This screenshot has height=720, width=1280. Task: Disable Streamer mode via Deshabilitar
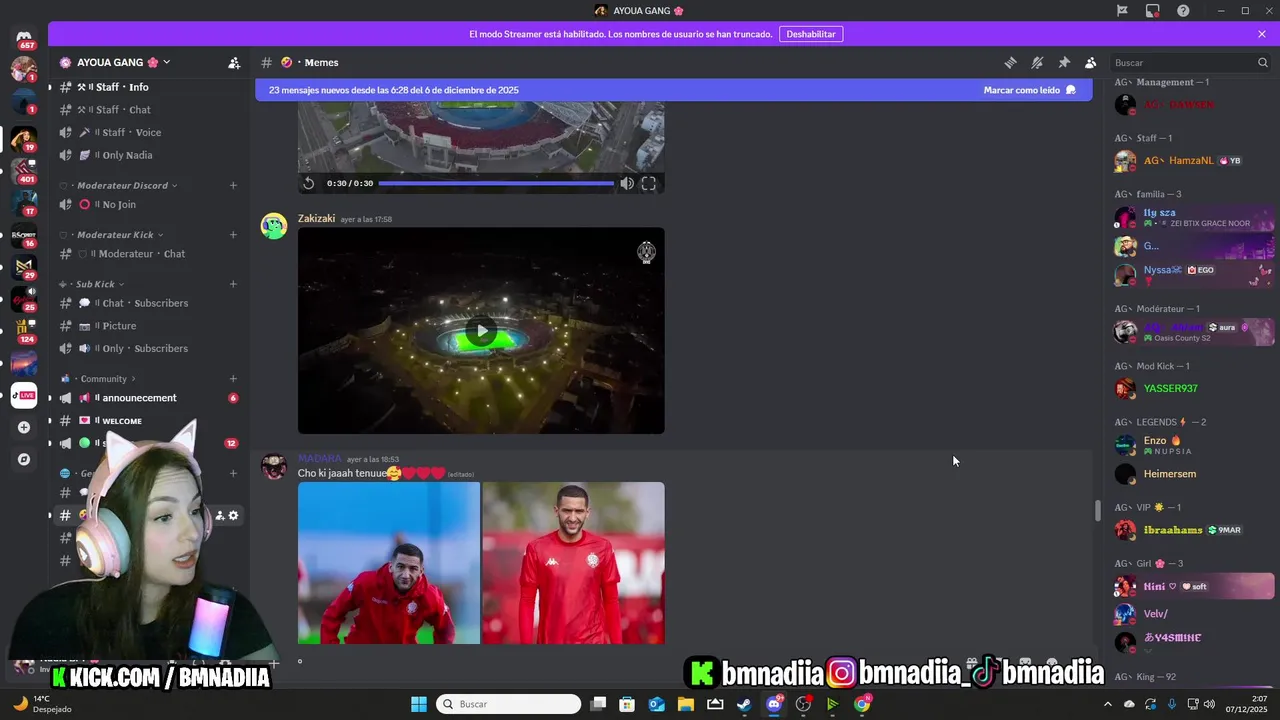click(811, 34)
